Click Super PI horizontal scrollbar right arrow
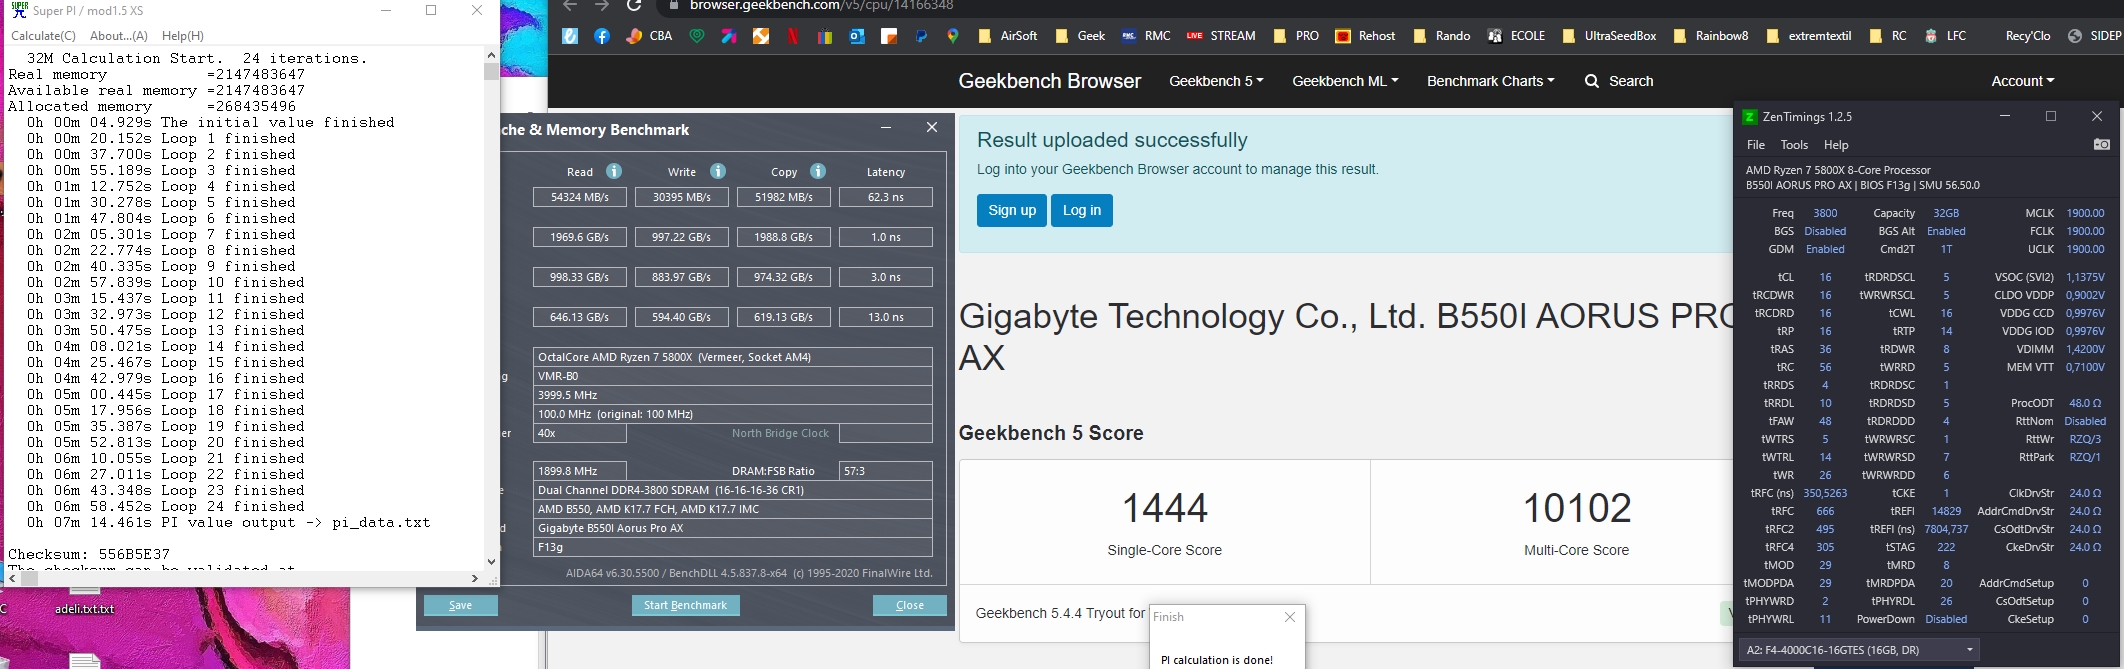Viewport: 2124px width, 669px height. [474, 578]
